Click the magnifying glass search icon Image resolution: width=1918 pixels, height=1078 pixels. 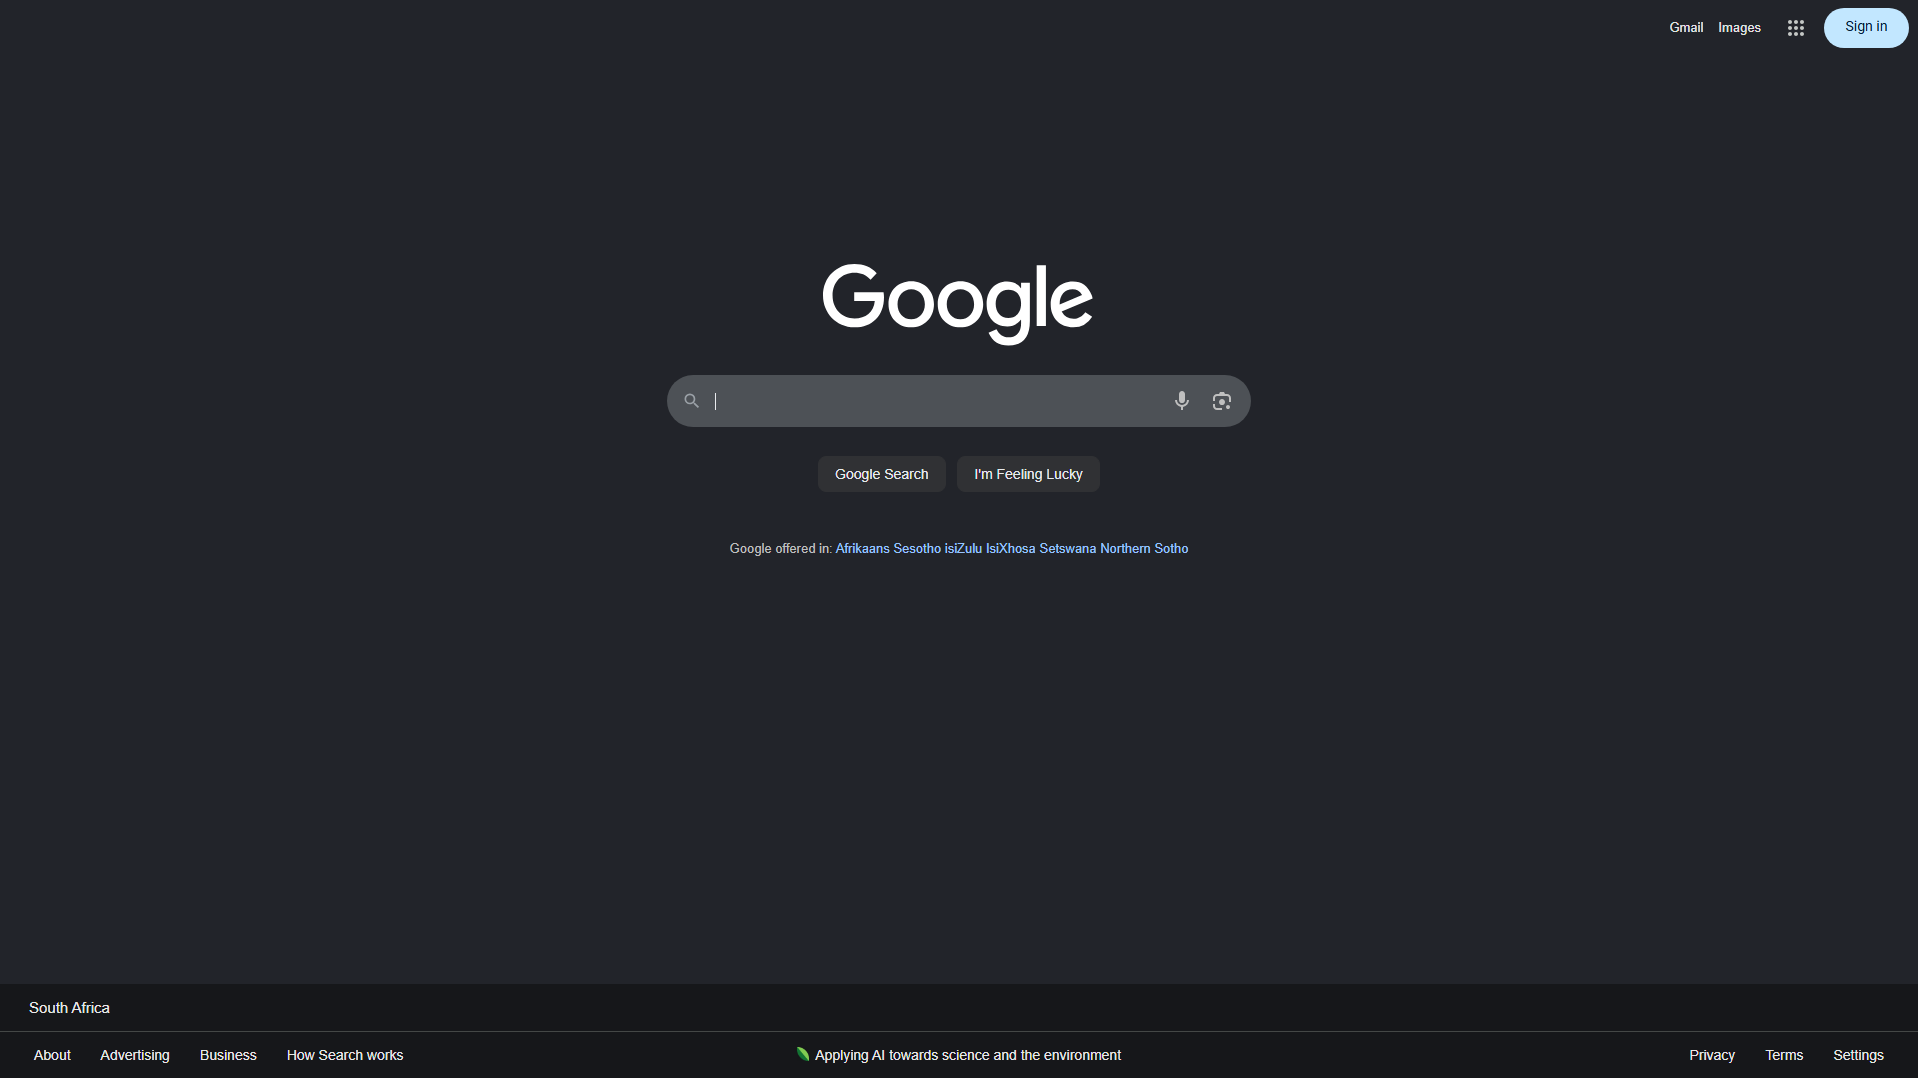(x=691, y=401)
